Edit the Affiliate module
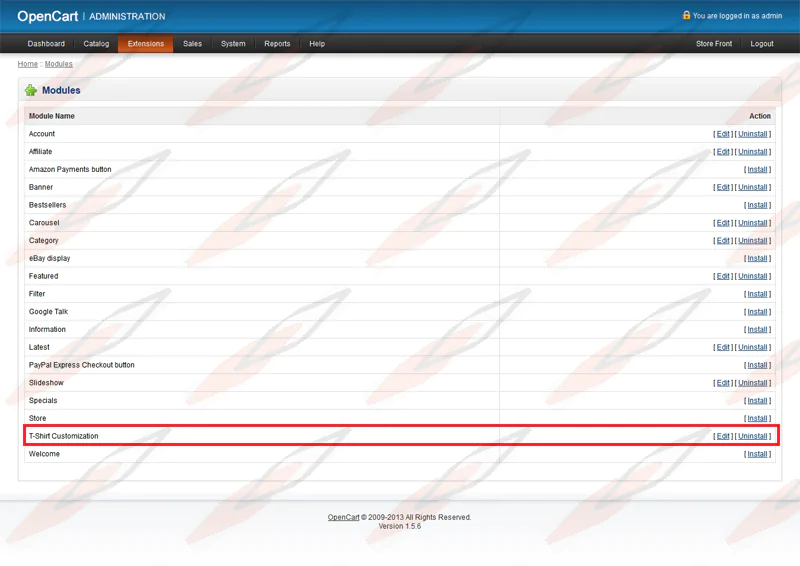Viewport: 800px width, 566px height. [x=723, y=152]
